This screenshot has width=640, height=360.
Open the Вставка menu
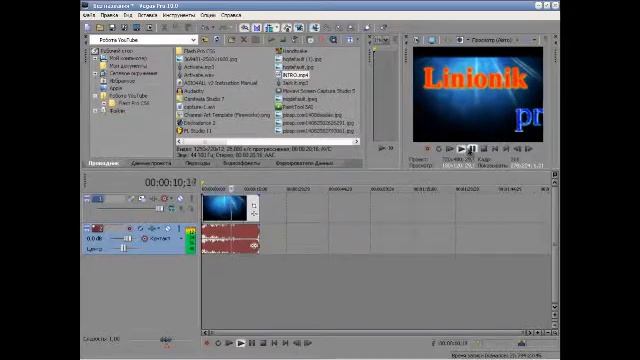pos(147,15)
